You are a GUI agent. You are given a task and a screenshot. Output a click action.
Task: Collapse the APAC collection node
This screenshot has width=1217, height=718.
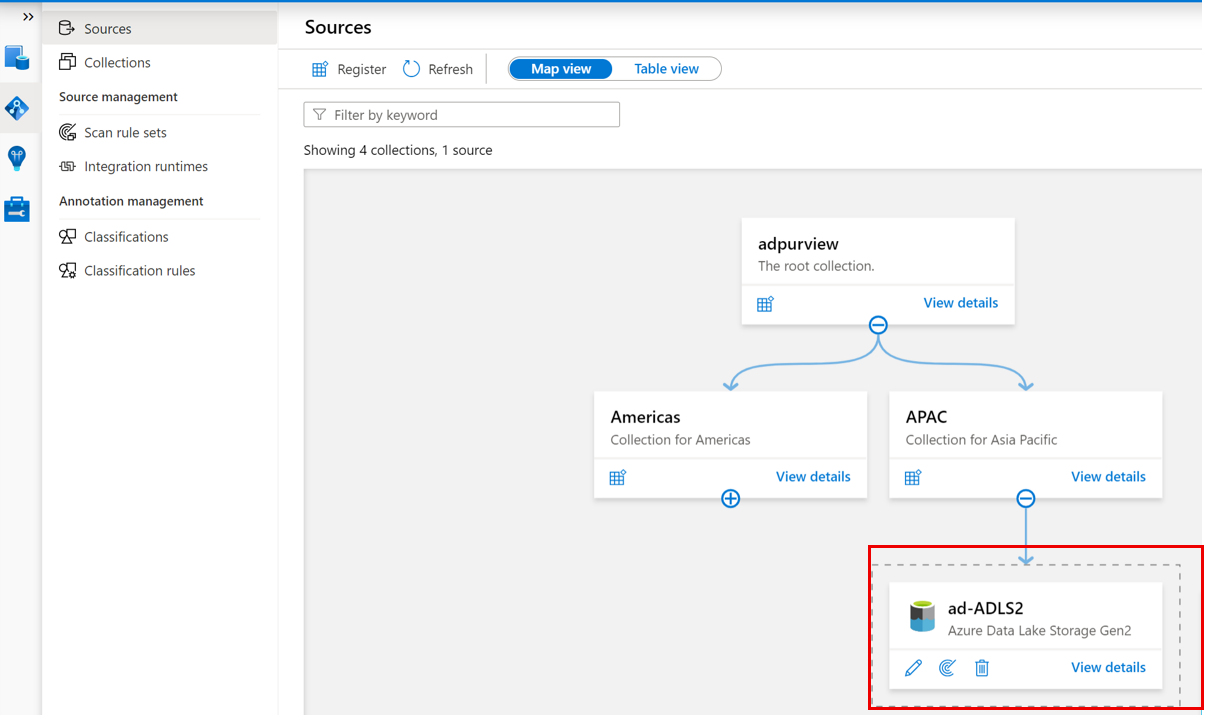(1025, 498)
